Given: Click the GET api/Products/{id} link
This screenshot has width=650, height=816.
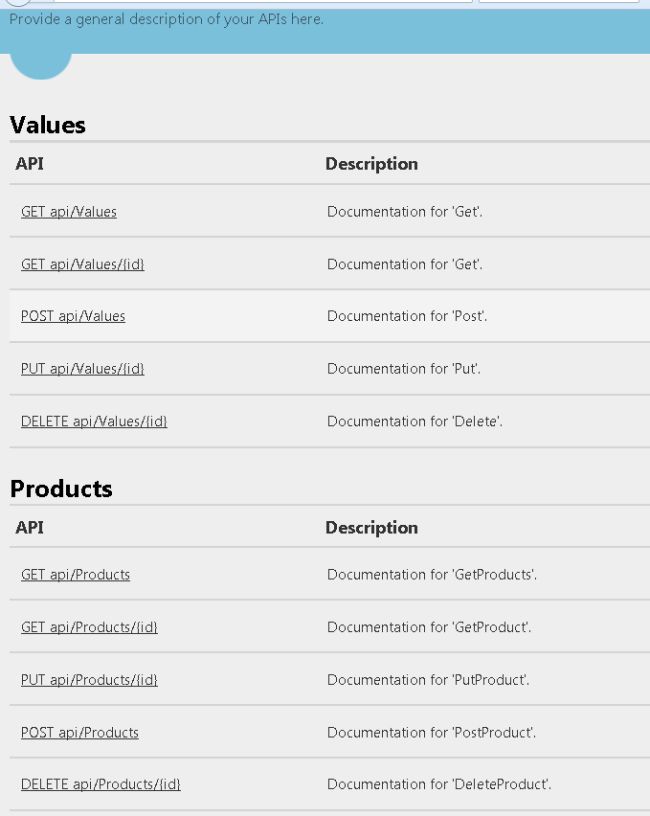Looking at the screenshot, I should tap(89, 627).
